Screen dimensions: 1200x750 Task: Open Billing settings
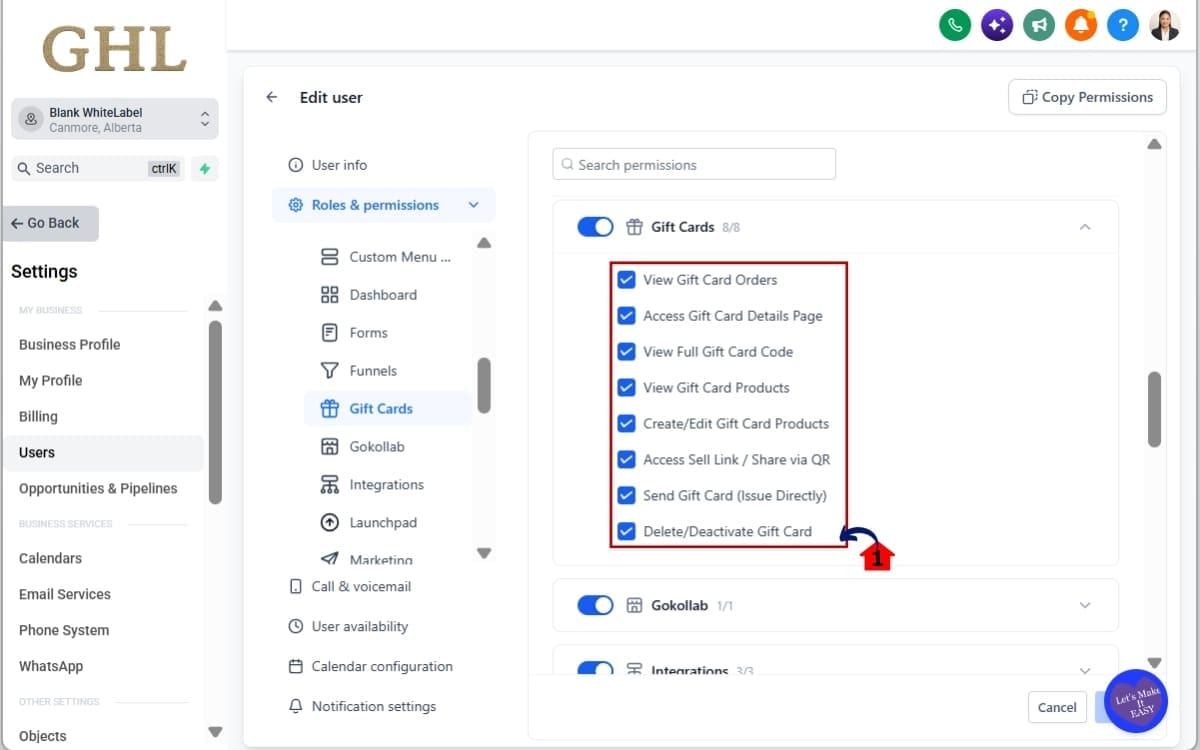coord(38,416)
